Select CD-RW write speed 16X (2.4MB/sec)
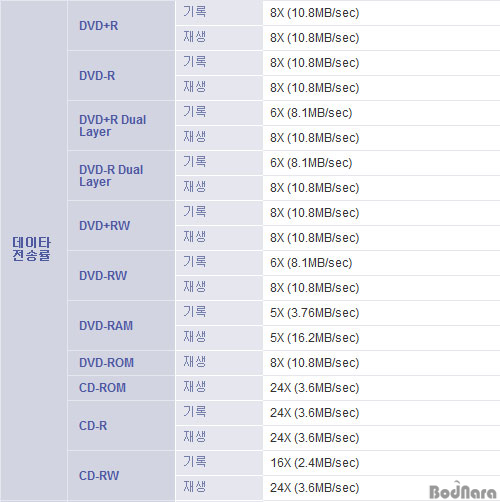The image size is (500, 502). 314,463
